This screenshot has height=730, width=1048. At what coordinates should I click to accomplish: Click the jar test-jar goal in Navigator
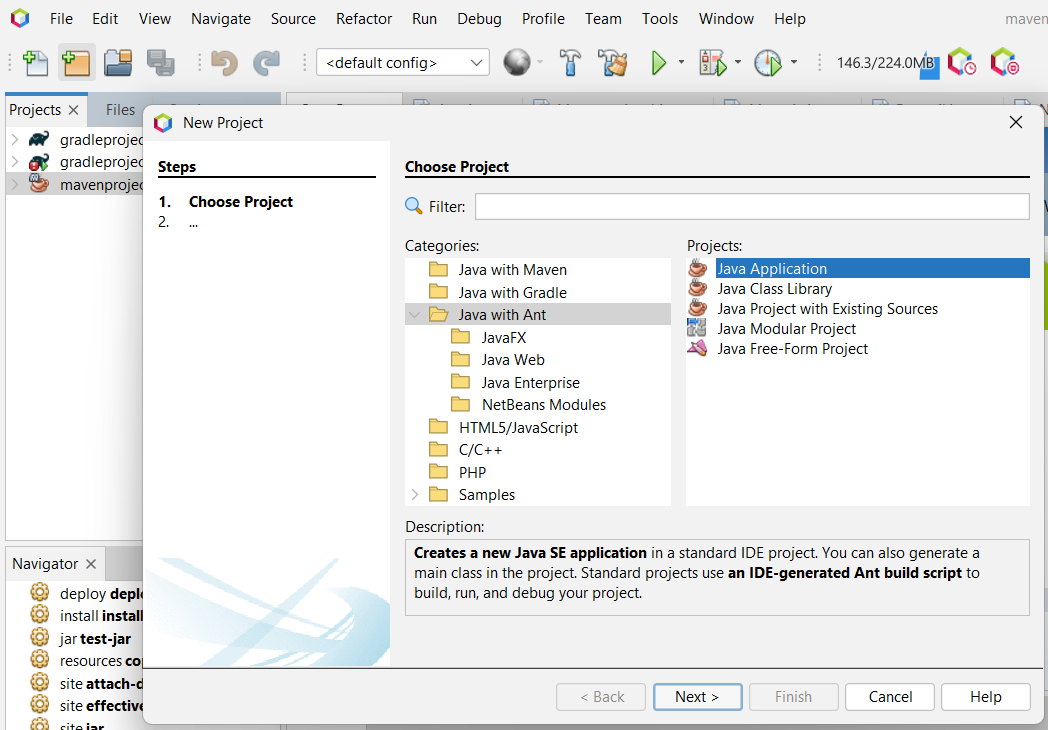(95, 638)
